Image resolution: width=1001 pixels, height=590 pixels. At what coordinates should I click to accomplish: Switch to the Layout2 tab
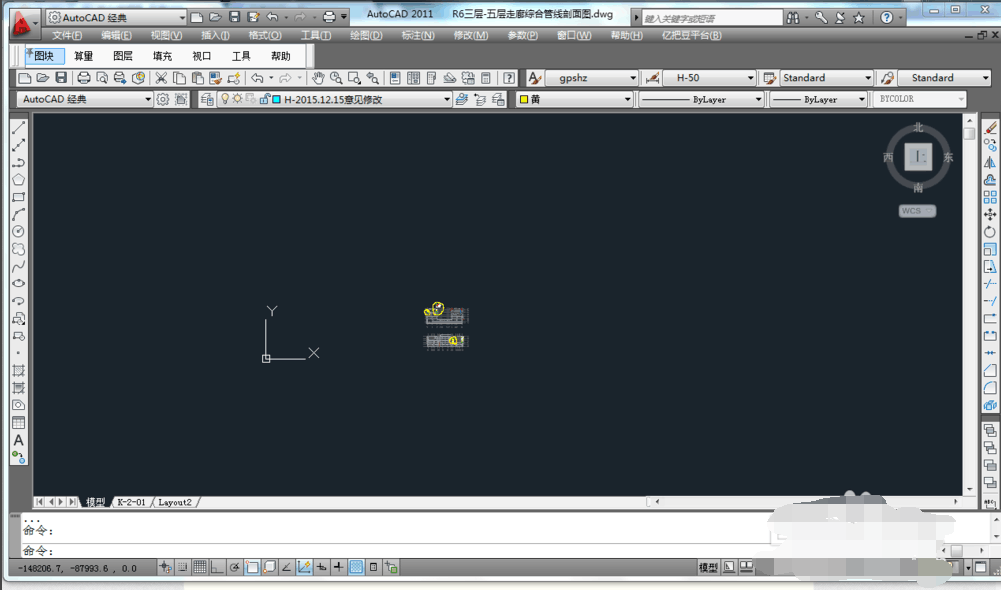click(175, 503)
